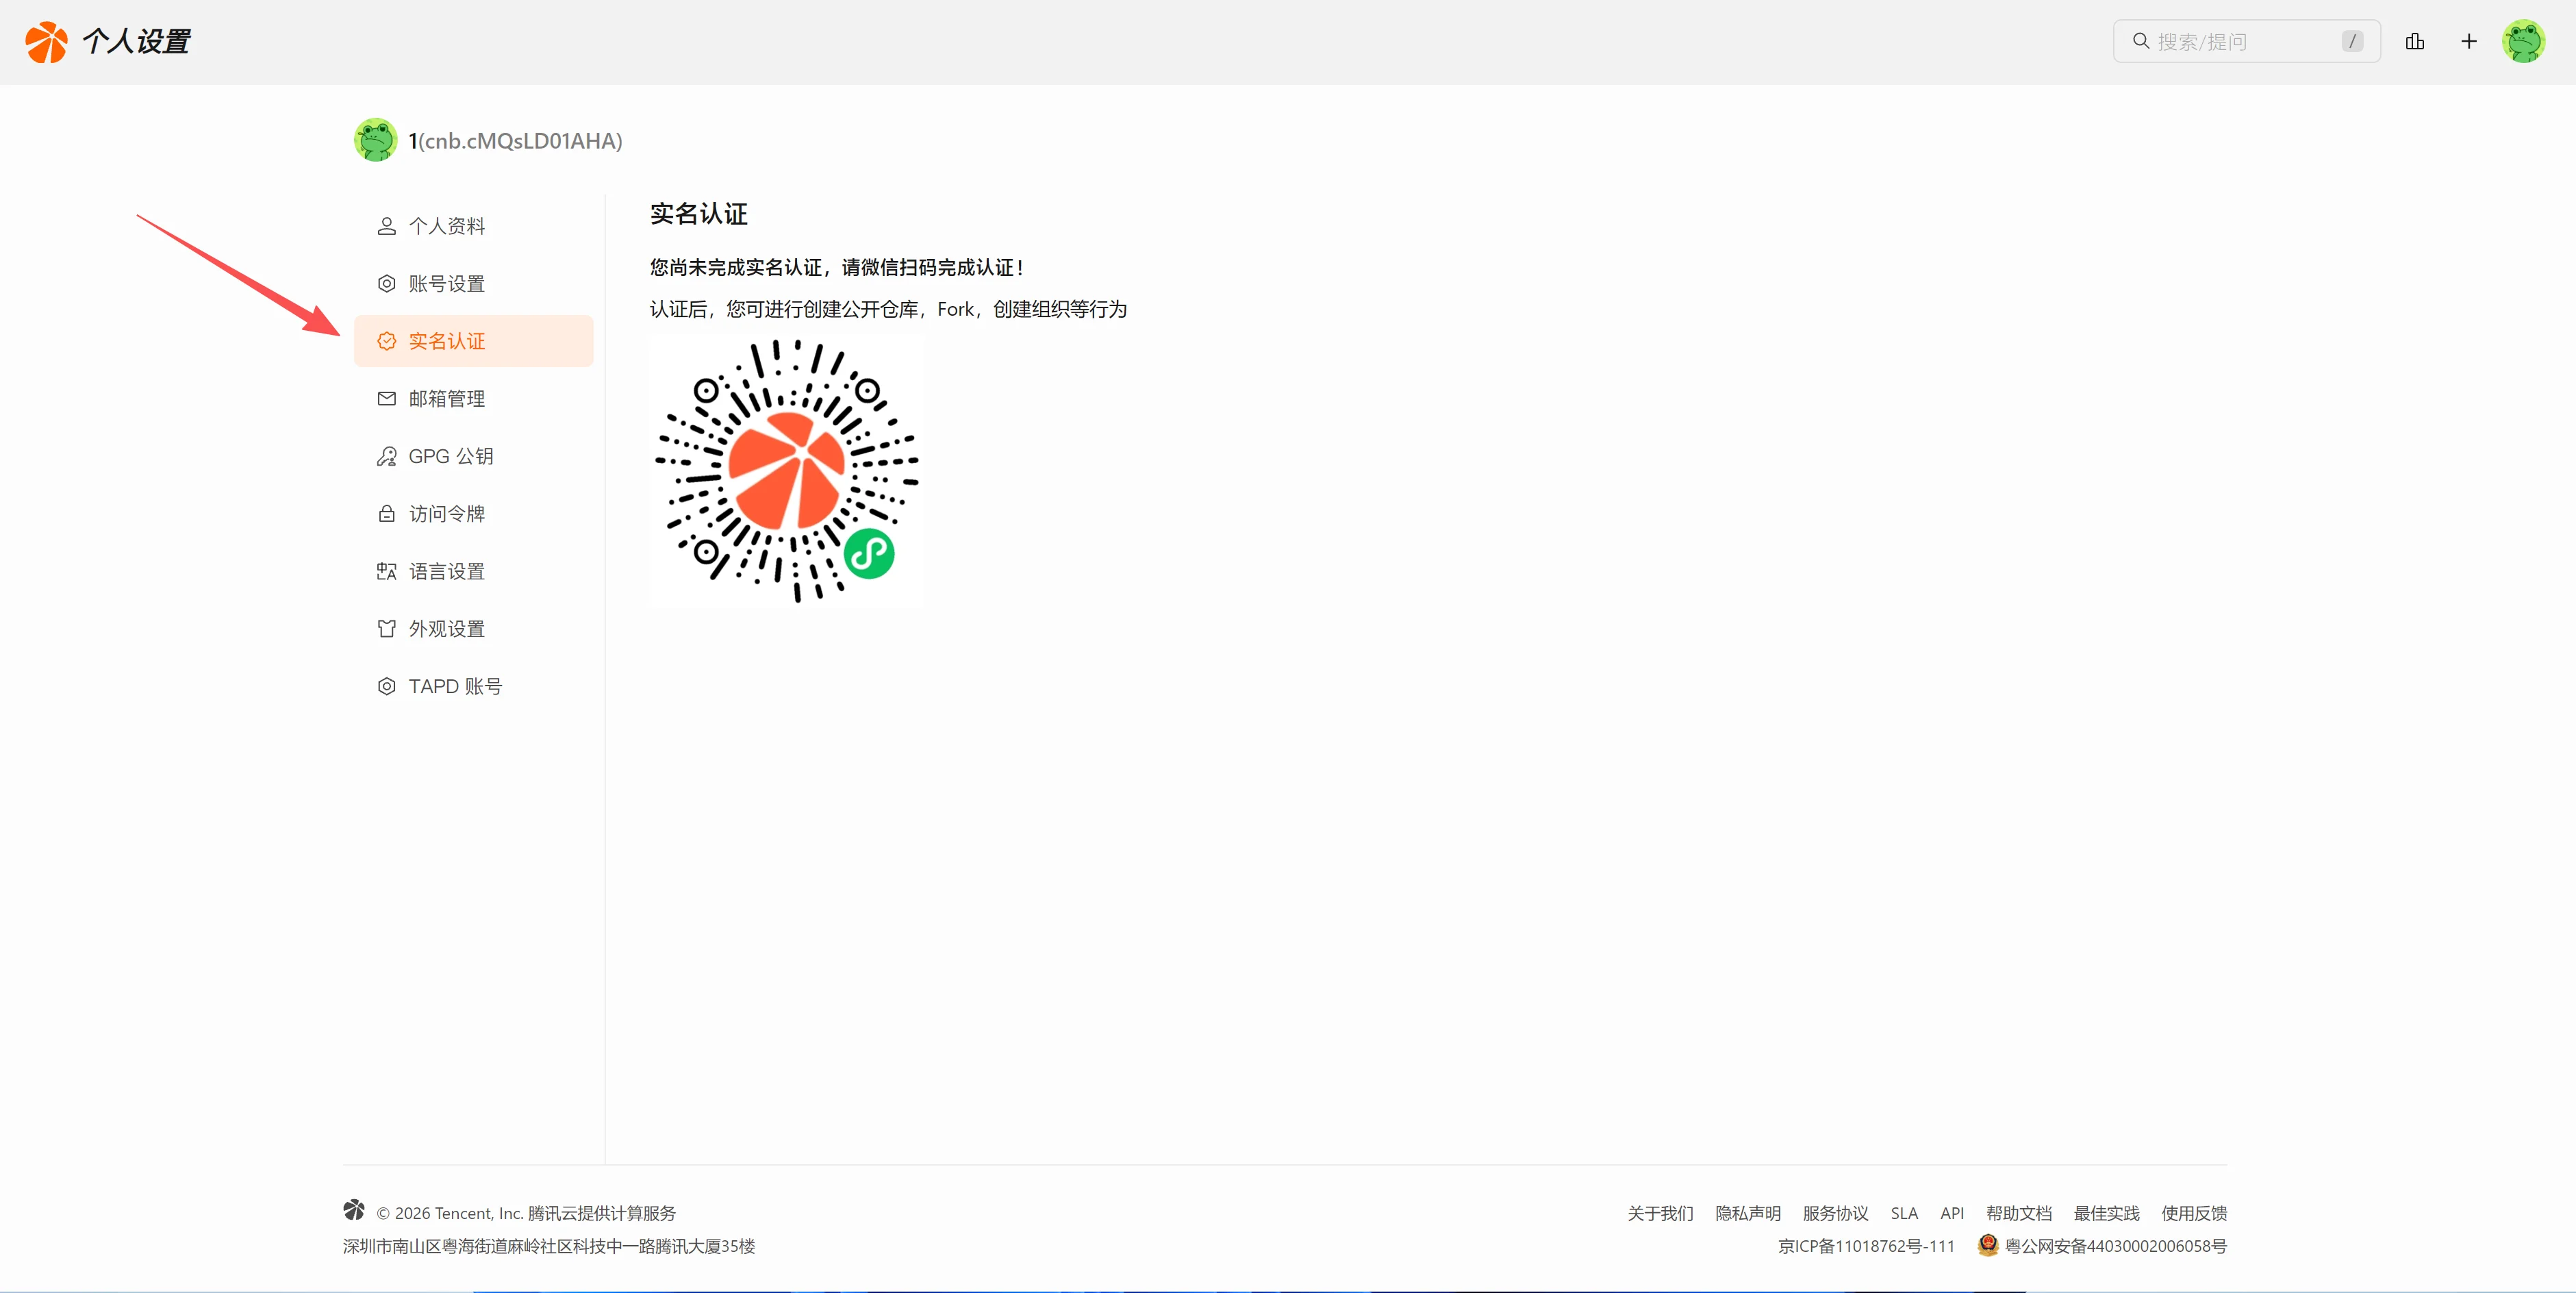This screenshot has height=1293, width=2576.
Task: Click the key-person icon next to GPG 公钥
Action: click(386, 456)
